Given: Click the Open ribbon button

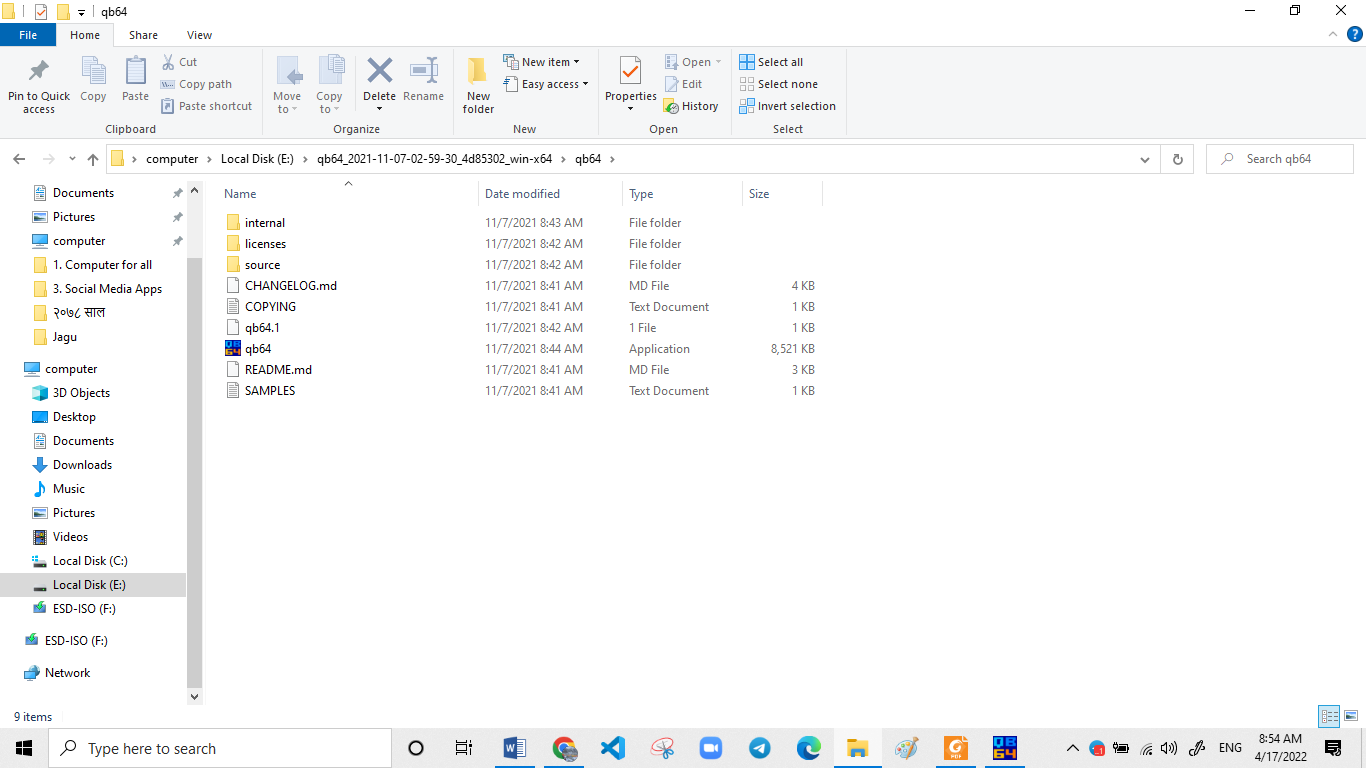Looking at the screenshot, I should [692, 62].
